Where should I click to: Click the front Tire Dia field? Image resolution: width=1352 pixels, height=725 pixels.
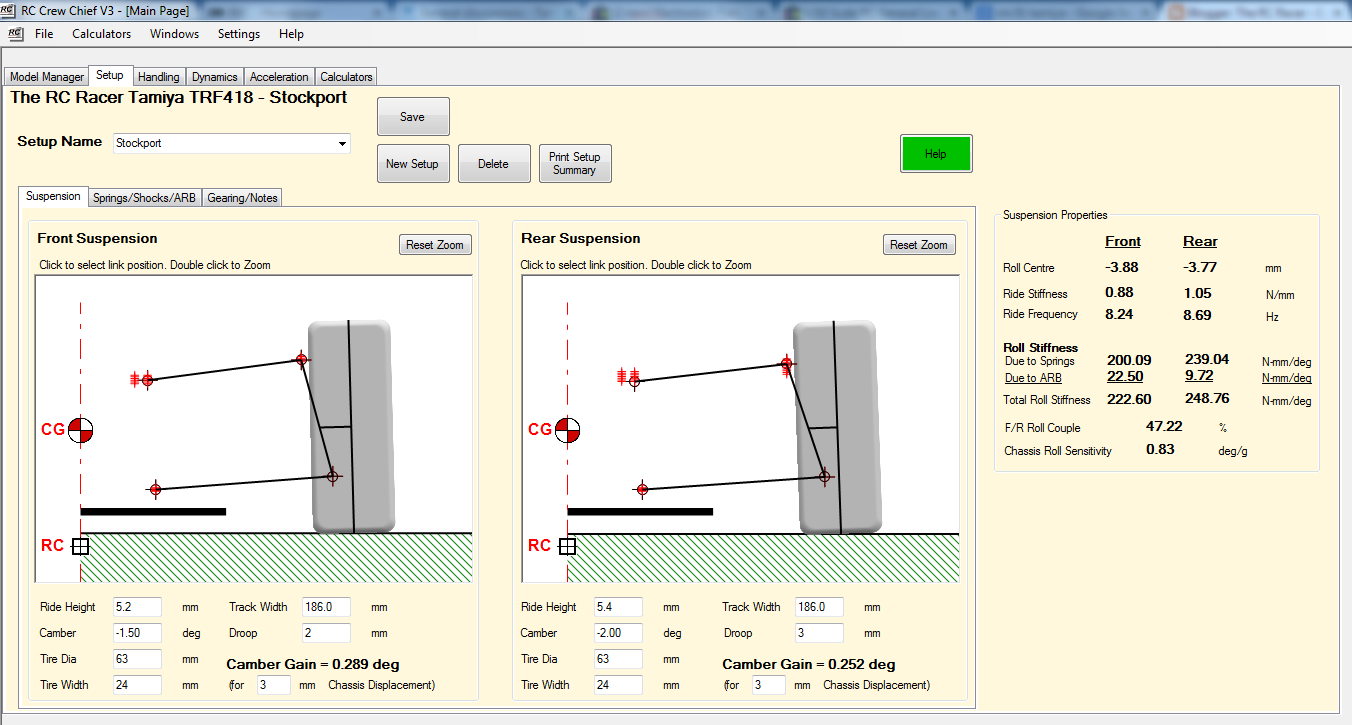pyautogui.click(x=137, y=659)
